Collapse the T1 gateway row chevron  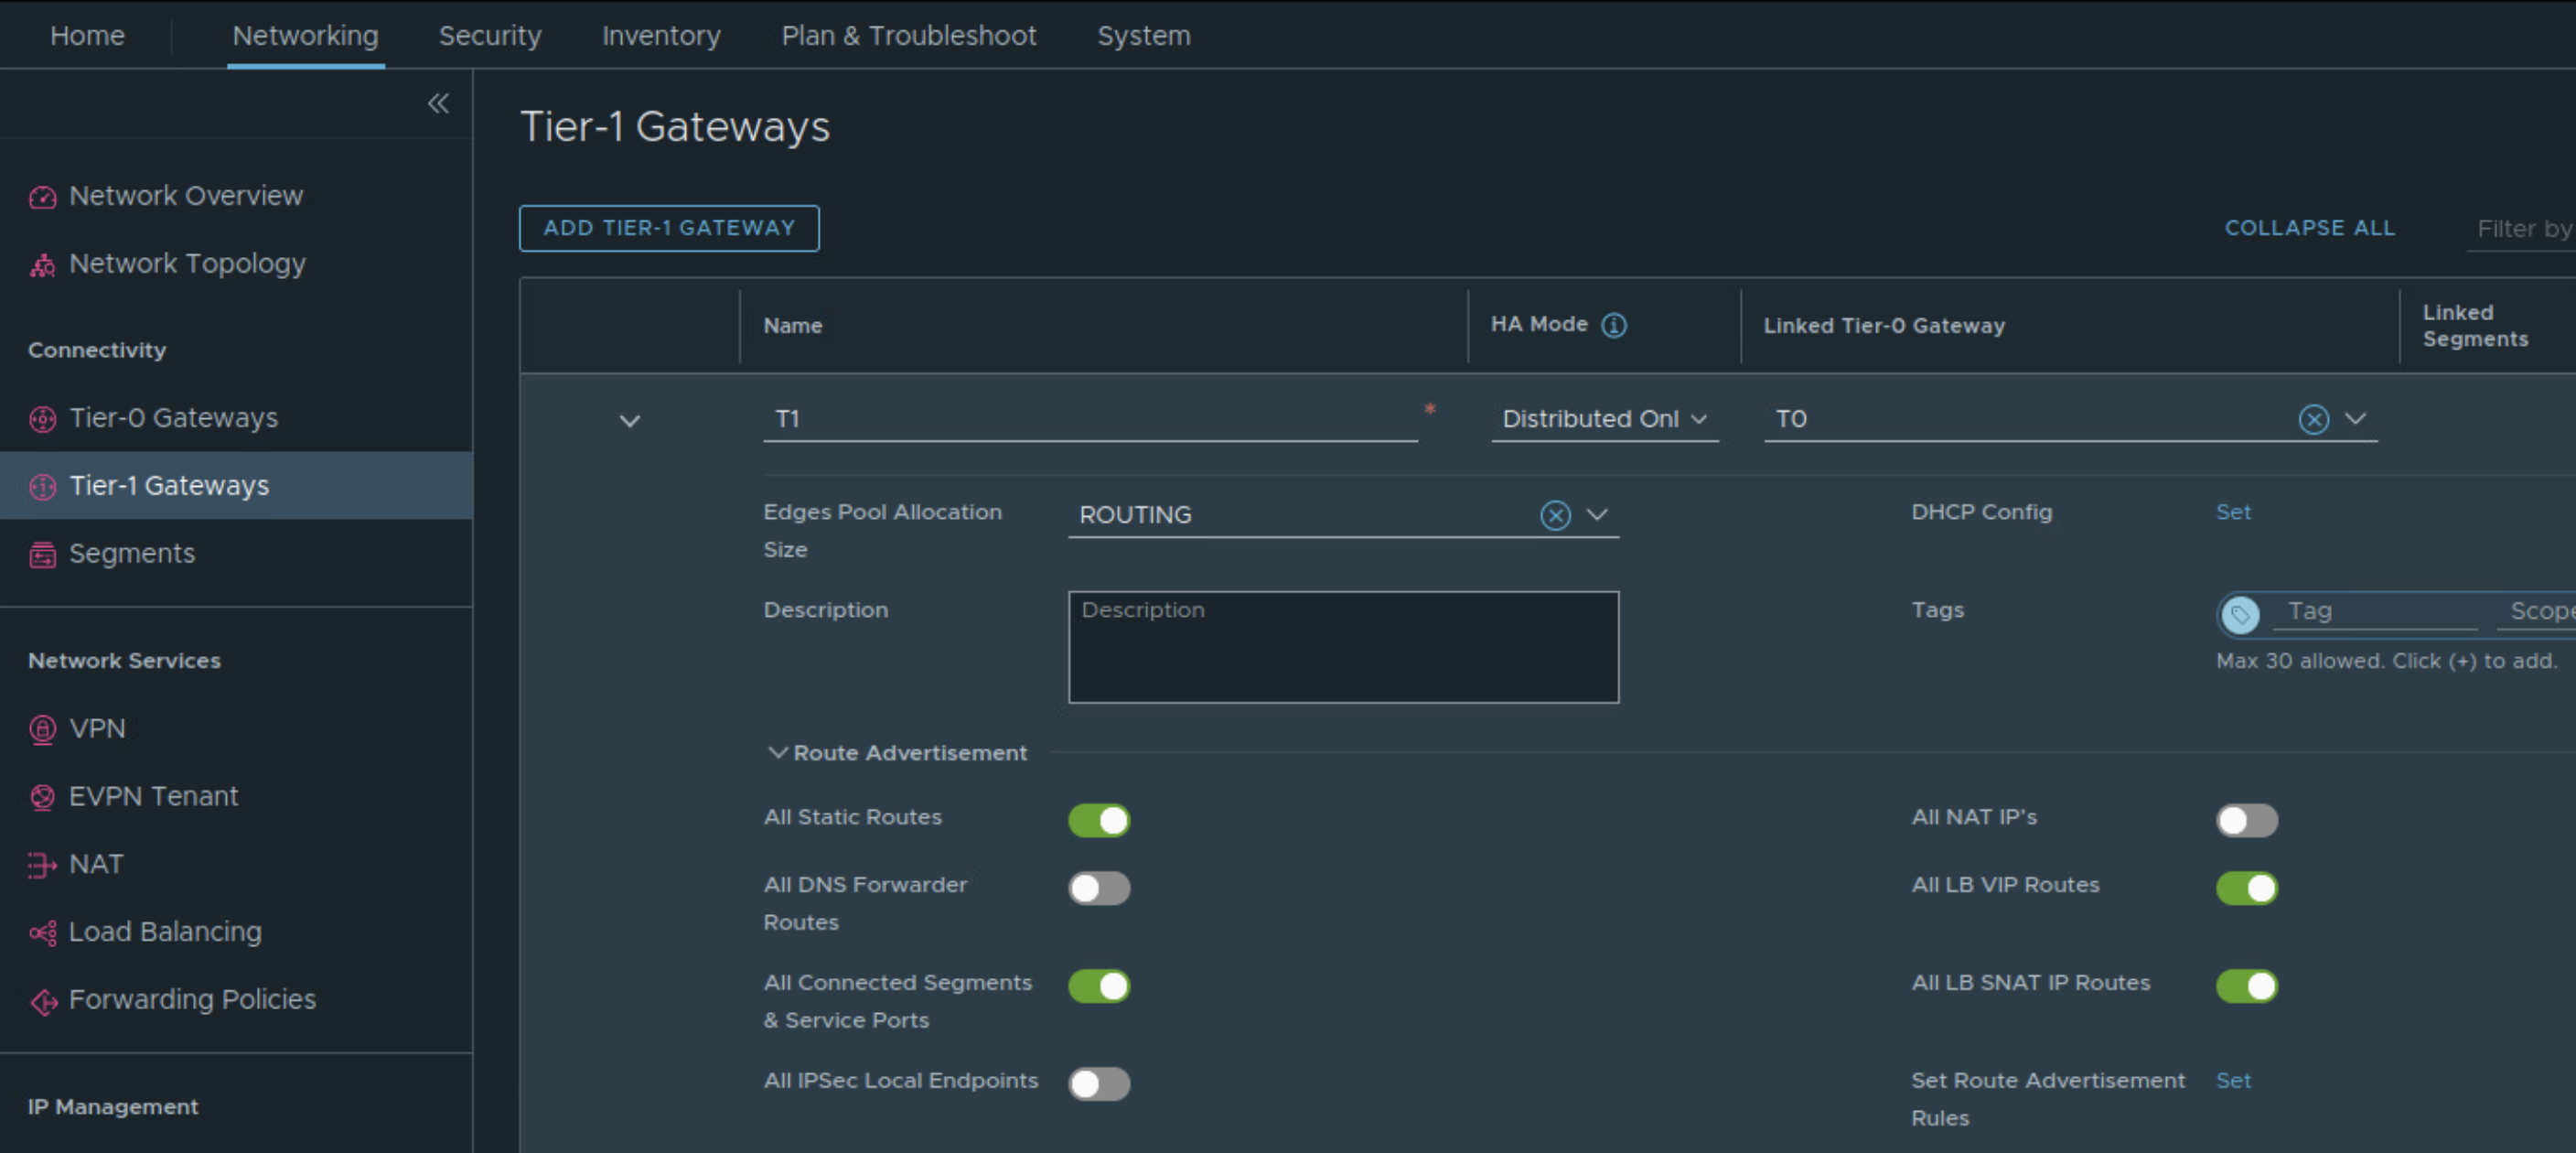629,421
